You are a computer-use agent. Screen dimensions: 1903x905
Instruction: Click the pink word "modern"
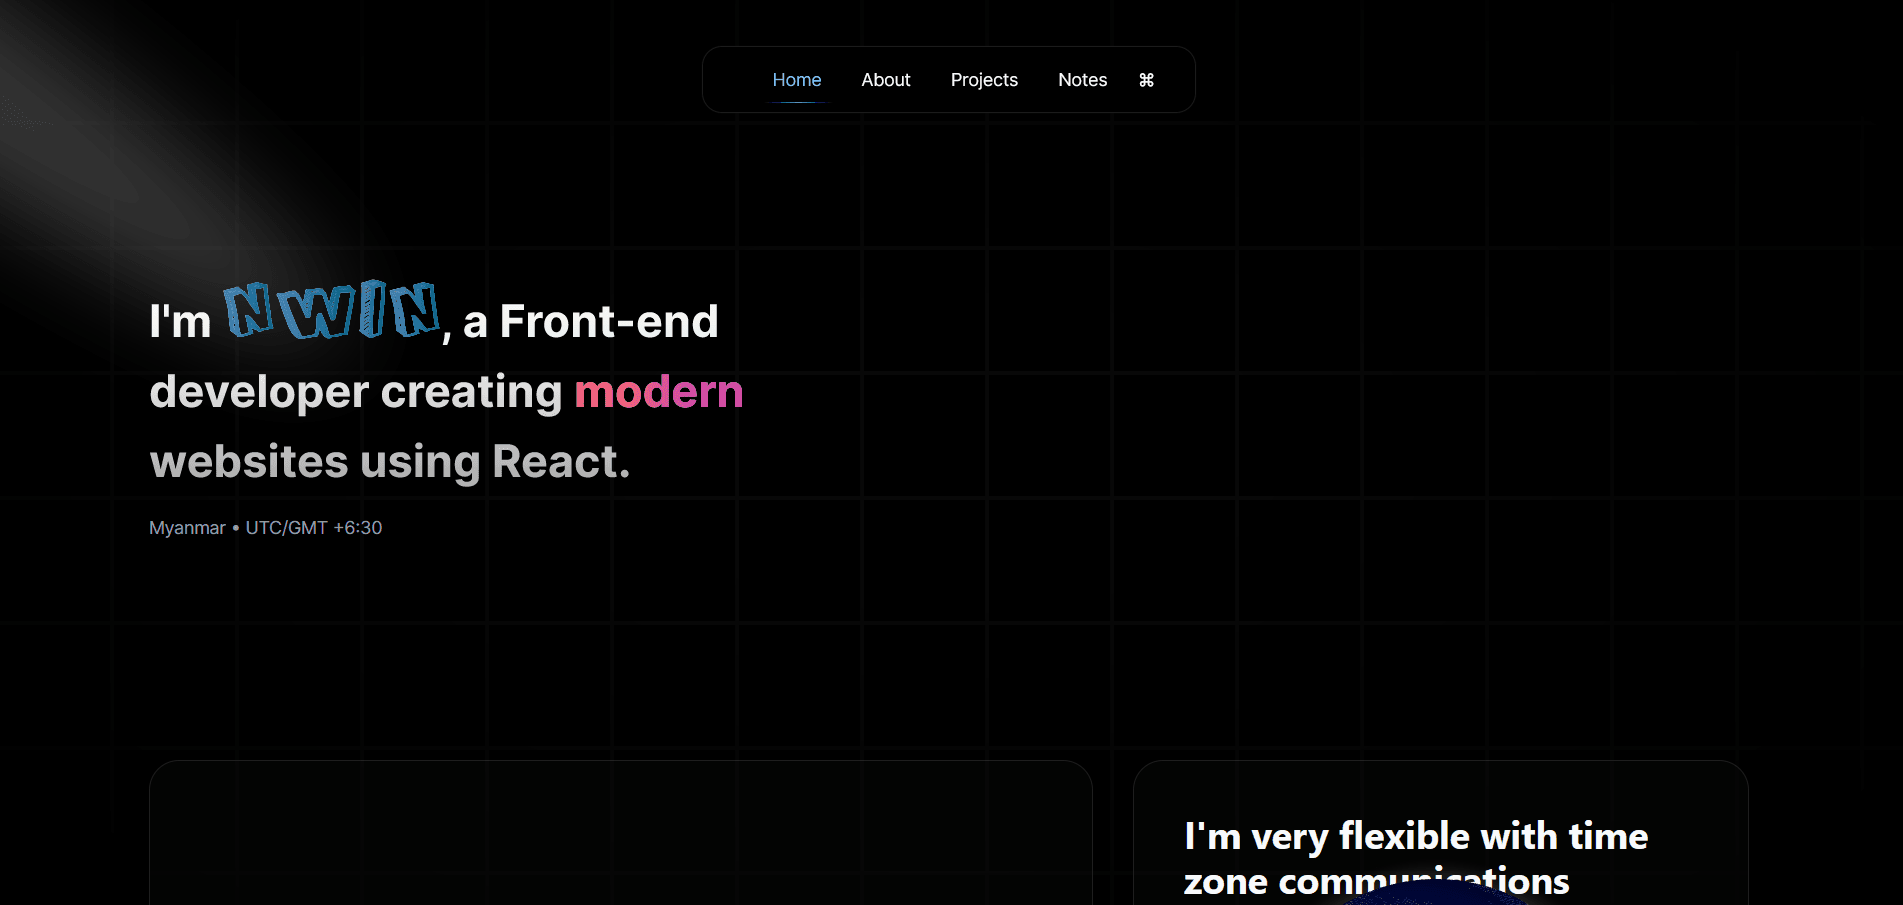659,392
